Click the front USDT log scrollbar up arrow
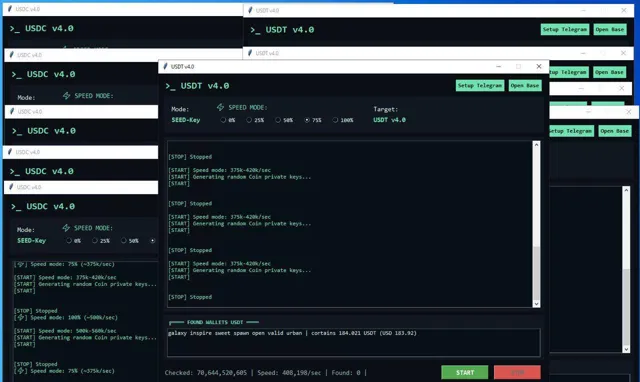The height and width of the screenshot is (382, 640). pyautogui.click(x=536, y=144)
